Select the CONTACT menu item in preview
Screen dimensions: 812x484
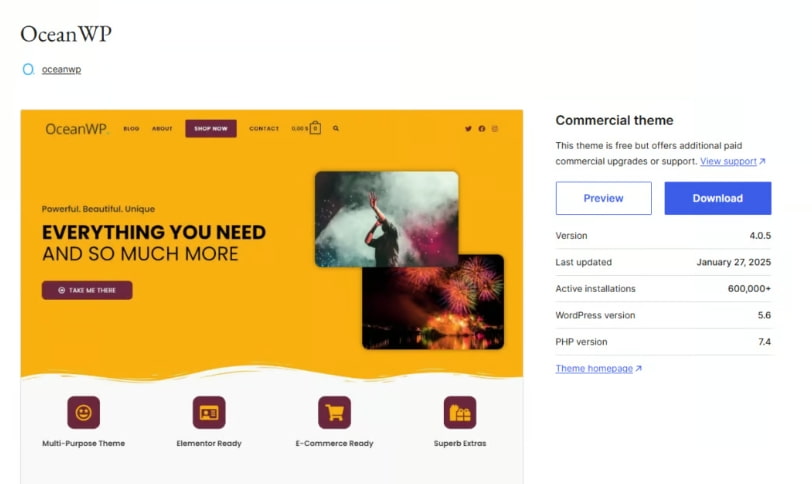point(264,128)
